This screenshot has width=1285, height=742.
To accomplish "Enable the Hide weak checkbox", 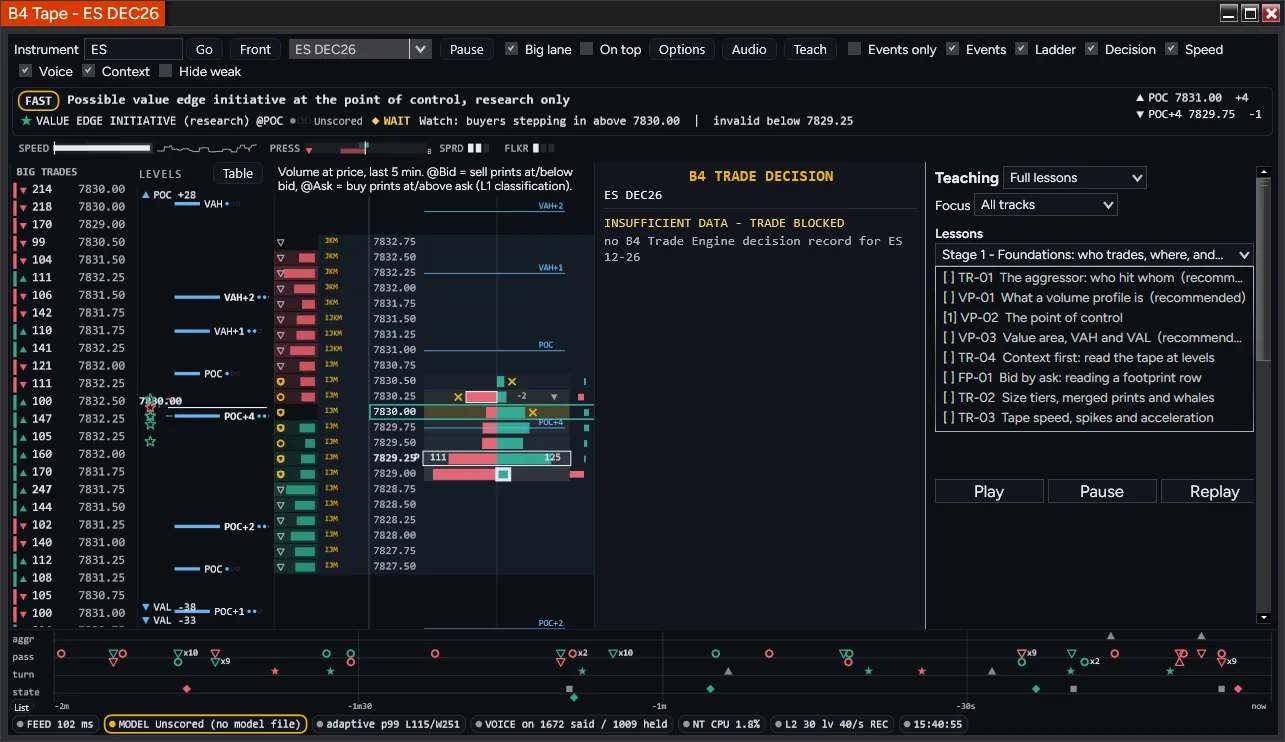I will coord(166,71).
